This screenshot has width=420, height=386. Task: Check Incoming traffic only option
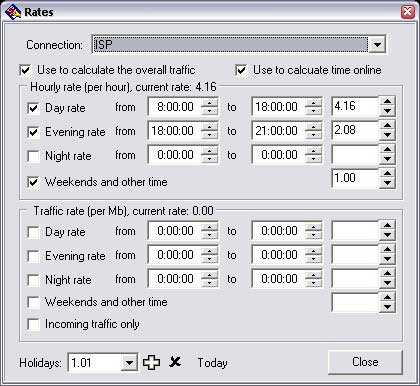coord(33,324)
